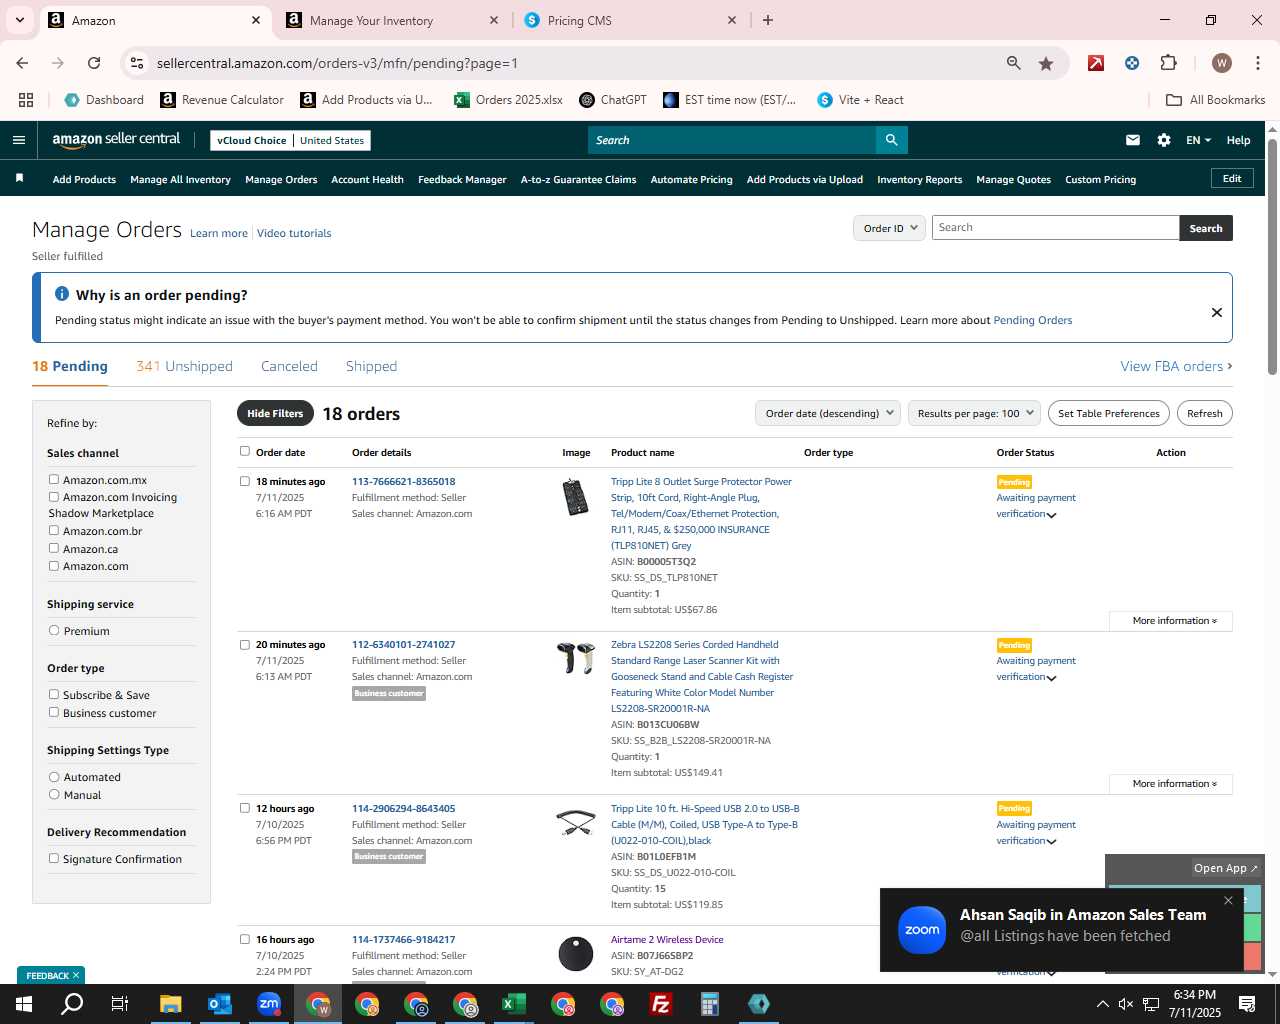Open the Chrome extensions puzzle icon
This screenshot has width=1280, height=1024.
[x=1168, y=63]
